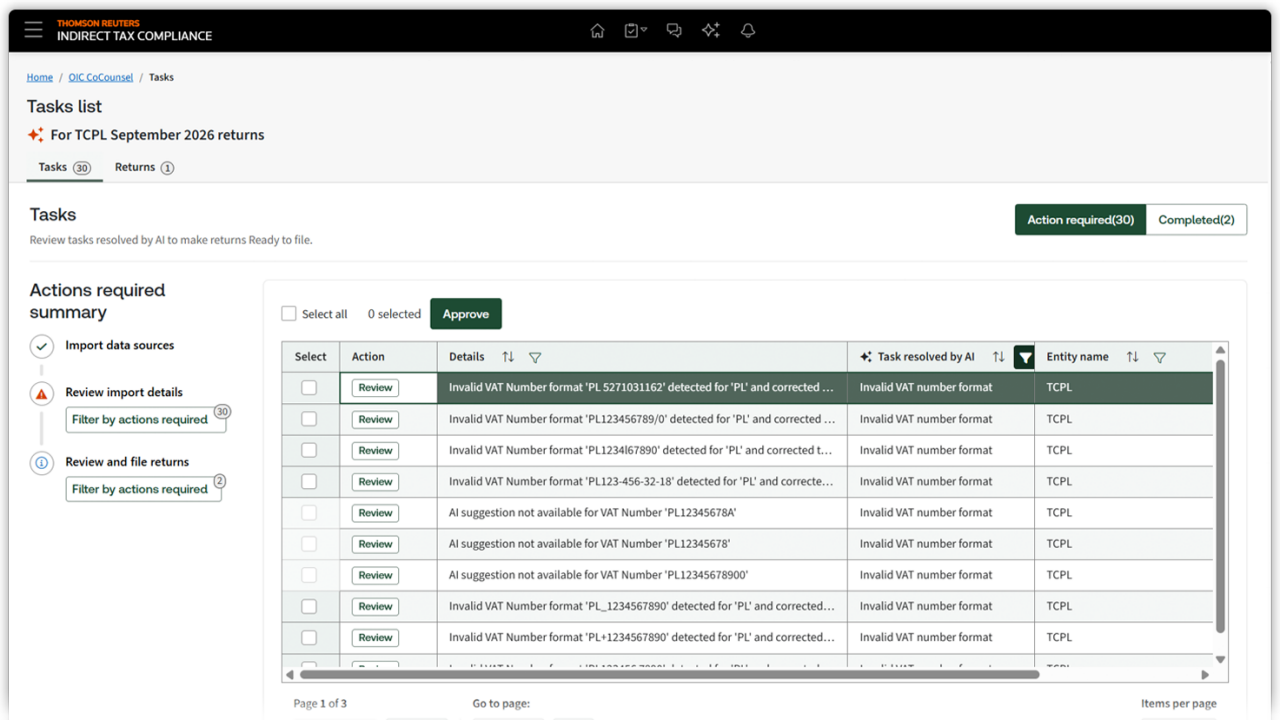Viewport: 1280px width, 720px height.
Task: Open OIC CoCounsel breadcrumb link
Action: click(101, 77)
